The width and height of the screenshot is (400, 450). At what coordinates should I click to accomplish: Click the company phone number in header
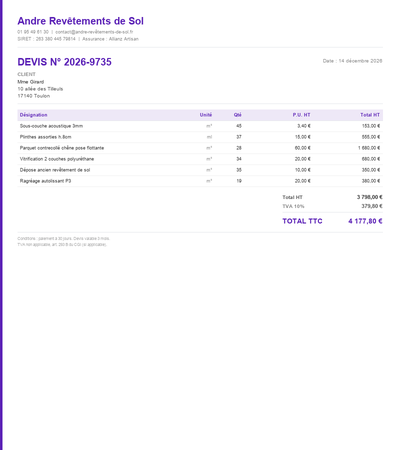point(33,32)
